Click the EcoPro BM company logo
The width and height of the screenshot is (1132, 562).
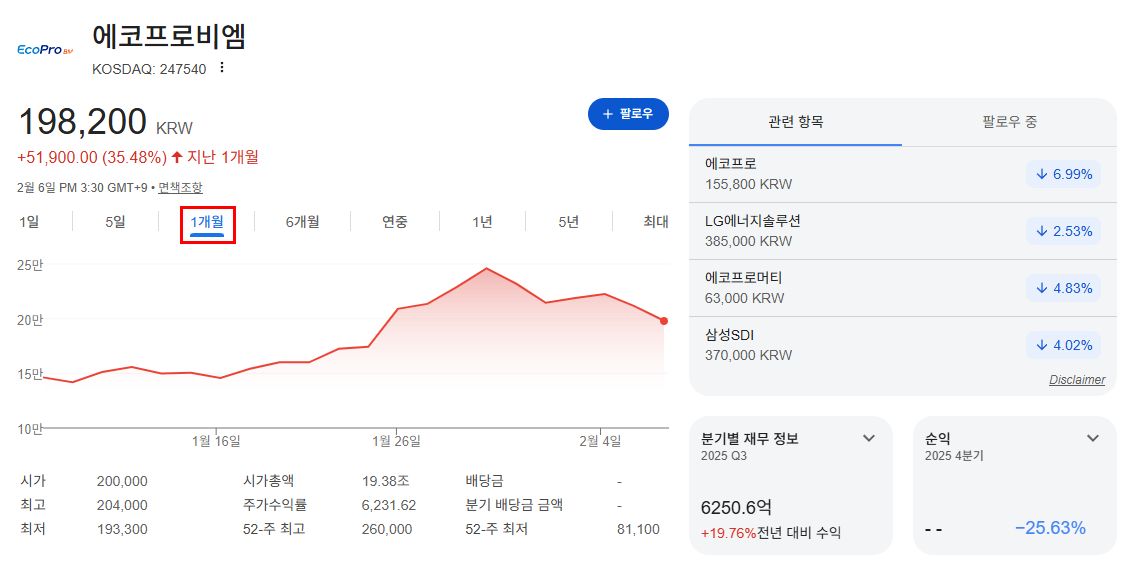tap(45, 51)
